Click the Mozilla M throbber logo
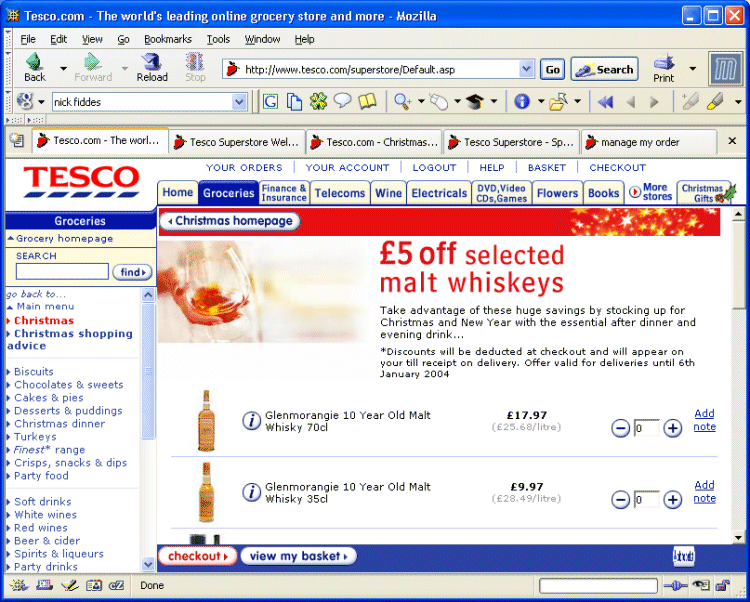 726,69
